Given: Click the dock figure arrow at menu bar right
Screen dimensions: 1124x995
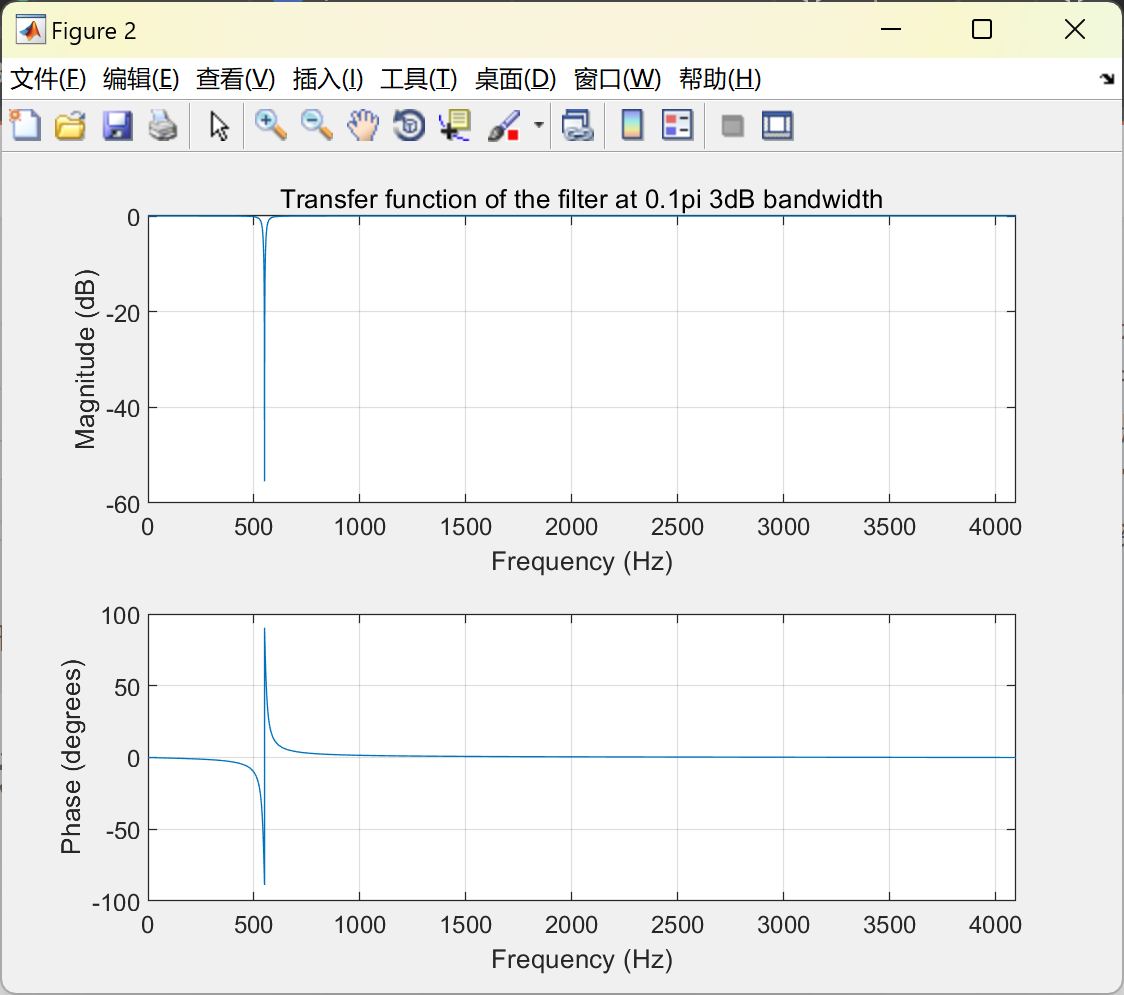Looking at the screenshot, I should tap(1107, 79).
